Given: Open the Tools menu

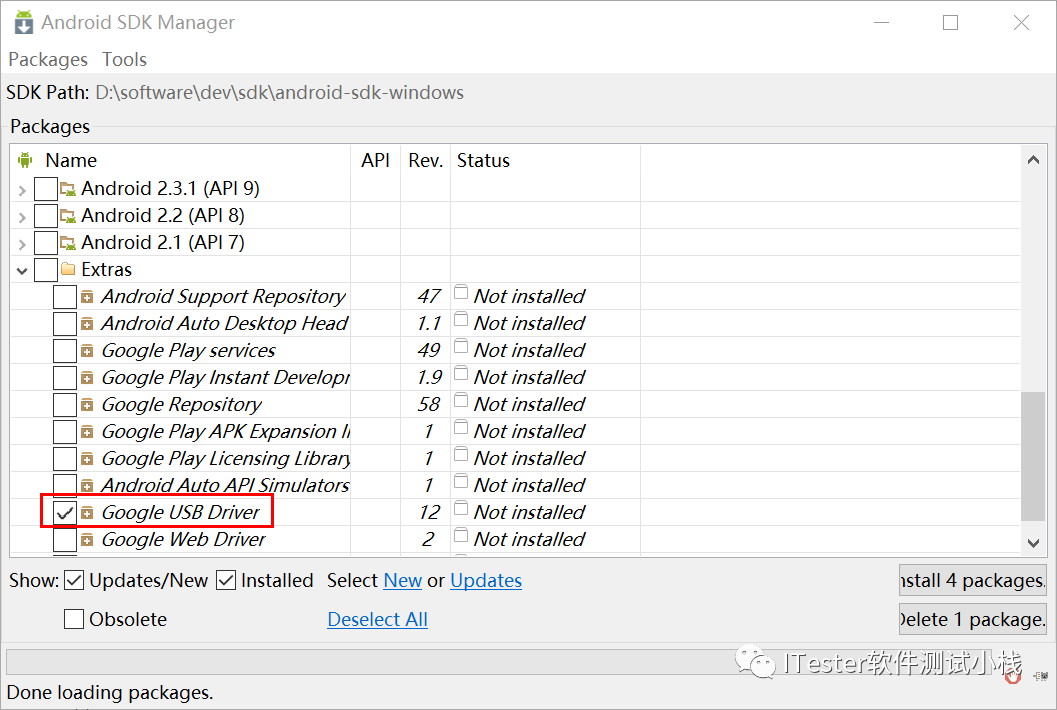Looking at the screenshot, I should [x=124, y=60].
